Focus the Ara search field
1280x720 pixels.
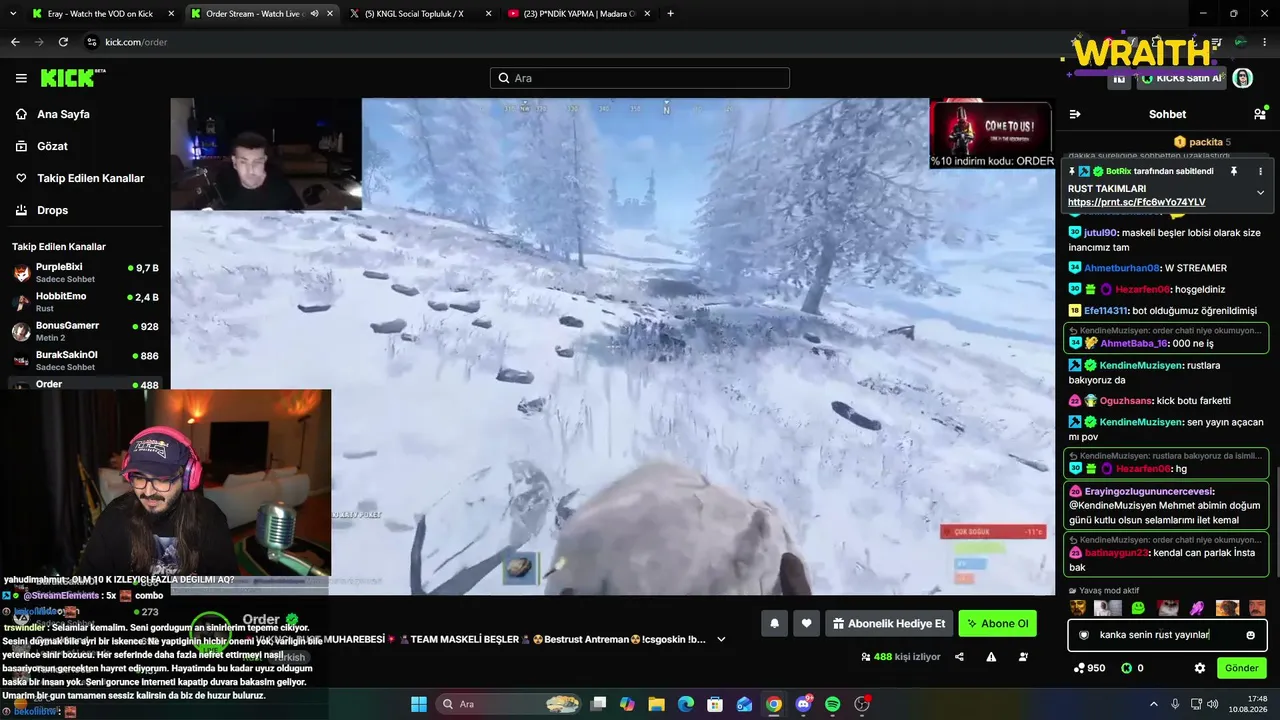coord(640,78)
